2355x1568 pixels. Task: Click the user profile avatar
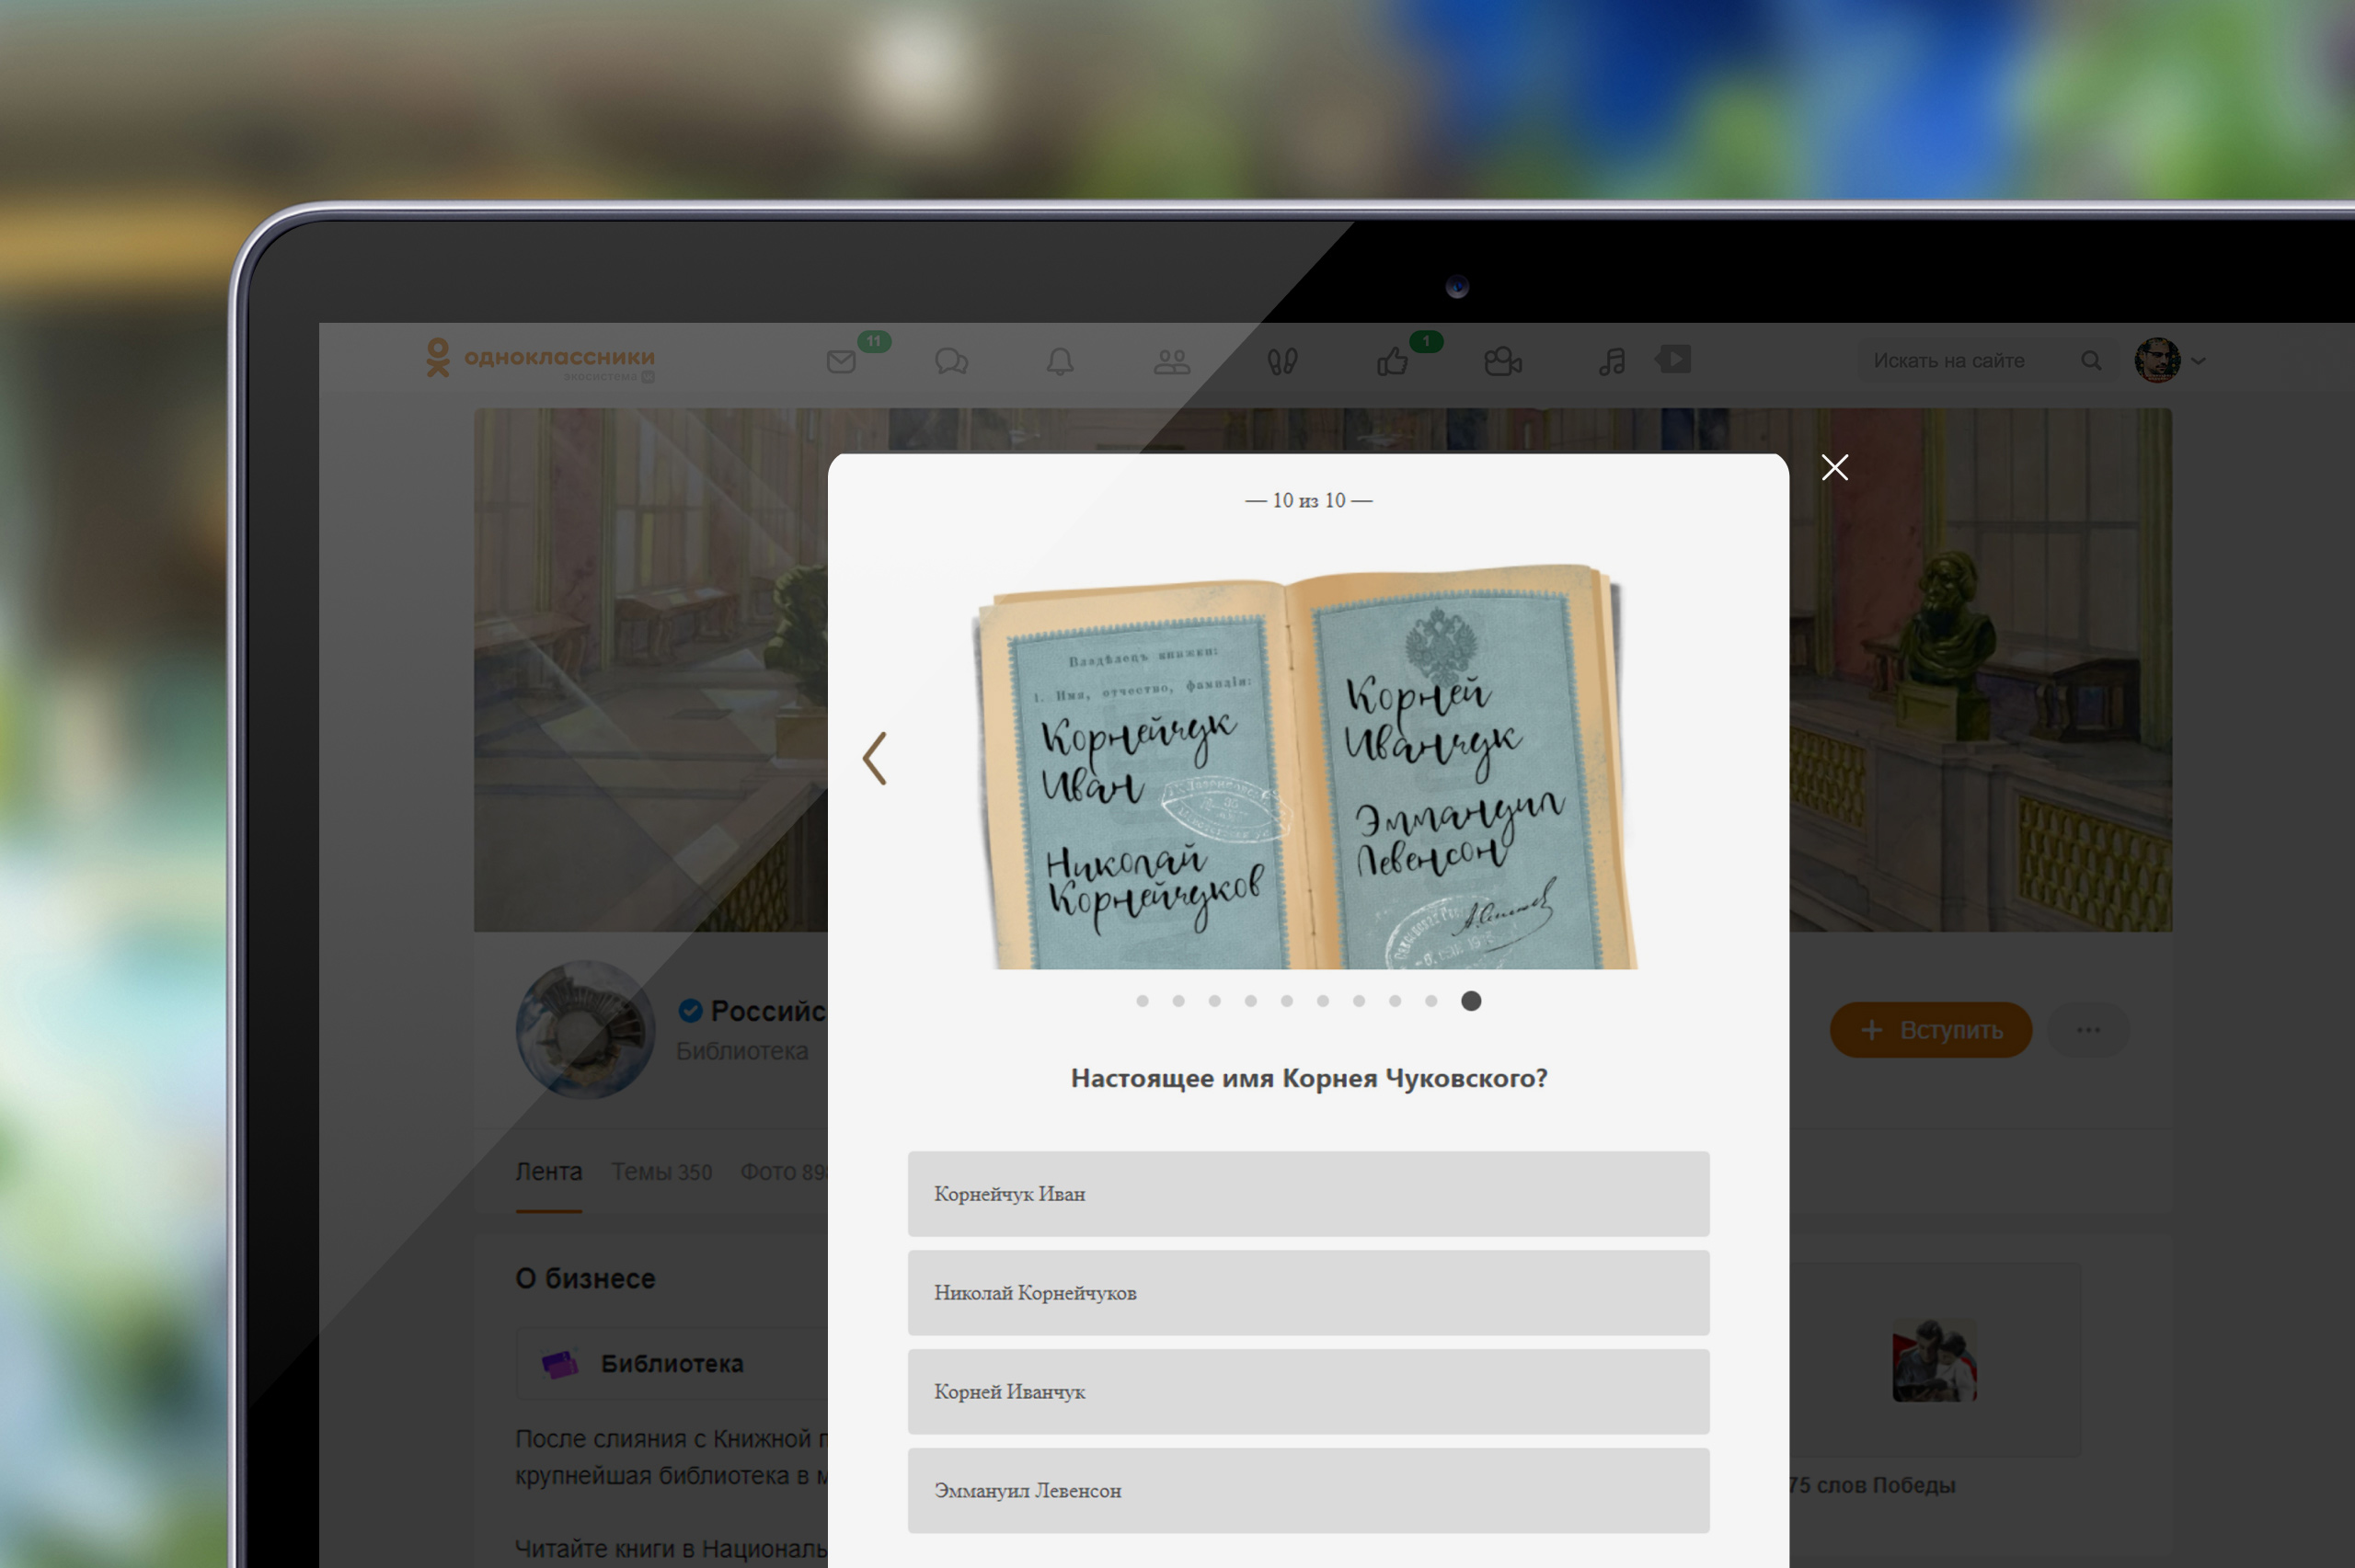pyautogui.click(x=2157, y=361)
